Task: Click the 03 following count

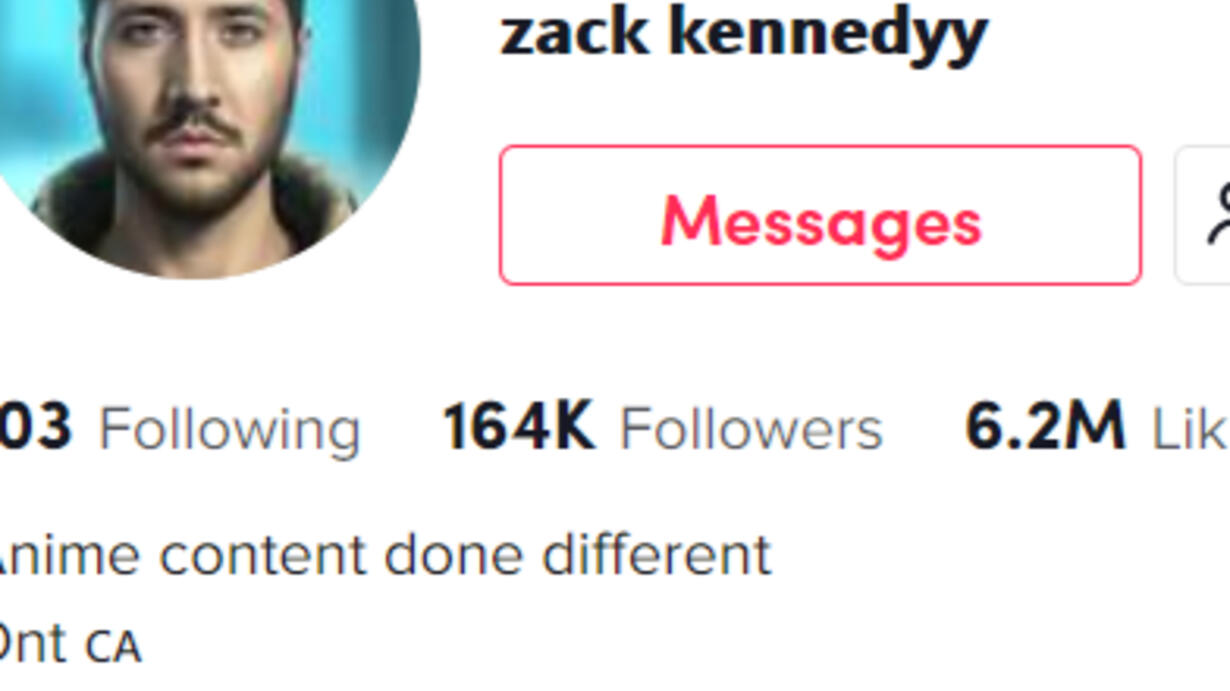Action: coord(36,427)
